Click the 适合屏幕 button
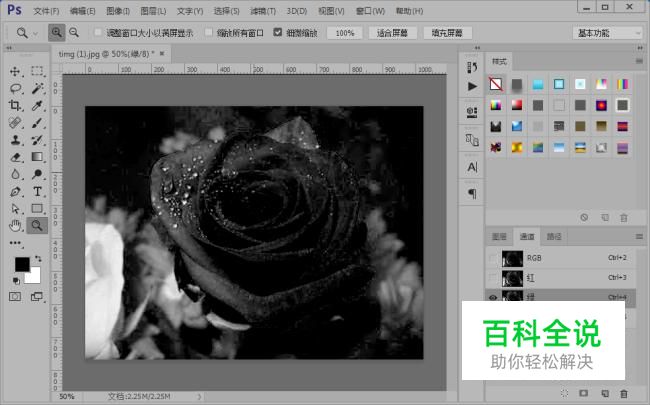The image size is (650, 405). click(x=392, y=33)
